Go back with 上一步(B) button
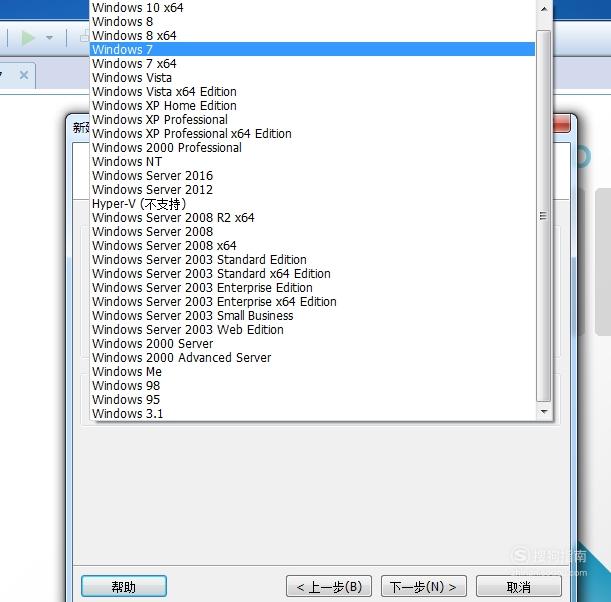611x602 pixels. tap(329, 586)
